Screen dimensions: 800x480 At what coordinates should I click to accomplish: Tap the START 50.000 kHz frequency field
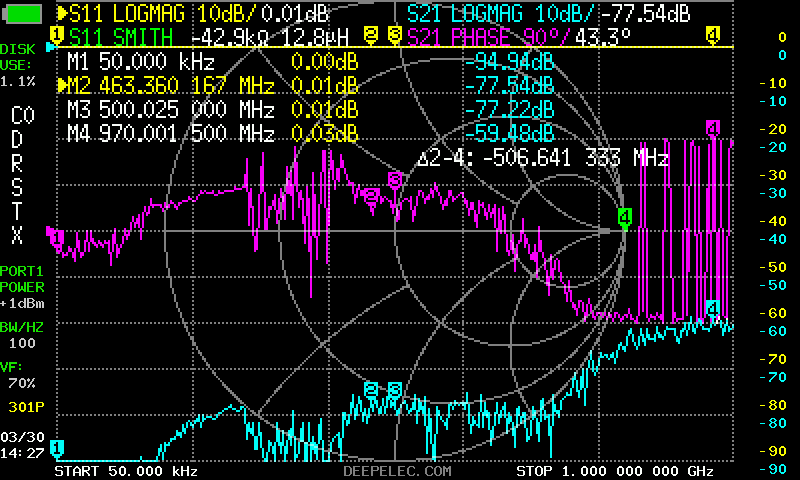pyautogui.click(x=126, y=471)
